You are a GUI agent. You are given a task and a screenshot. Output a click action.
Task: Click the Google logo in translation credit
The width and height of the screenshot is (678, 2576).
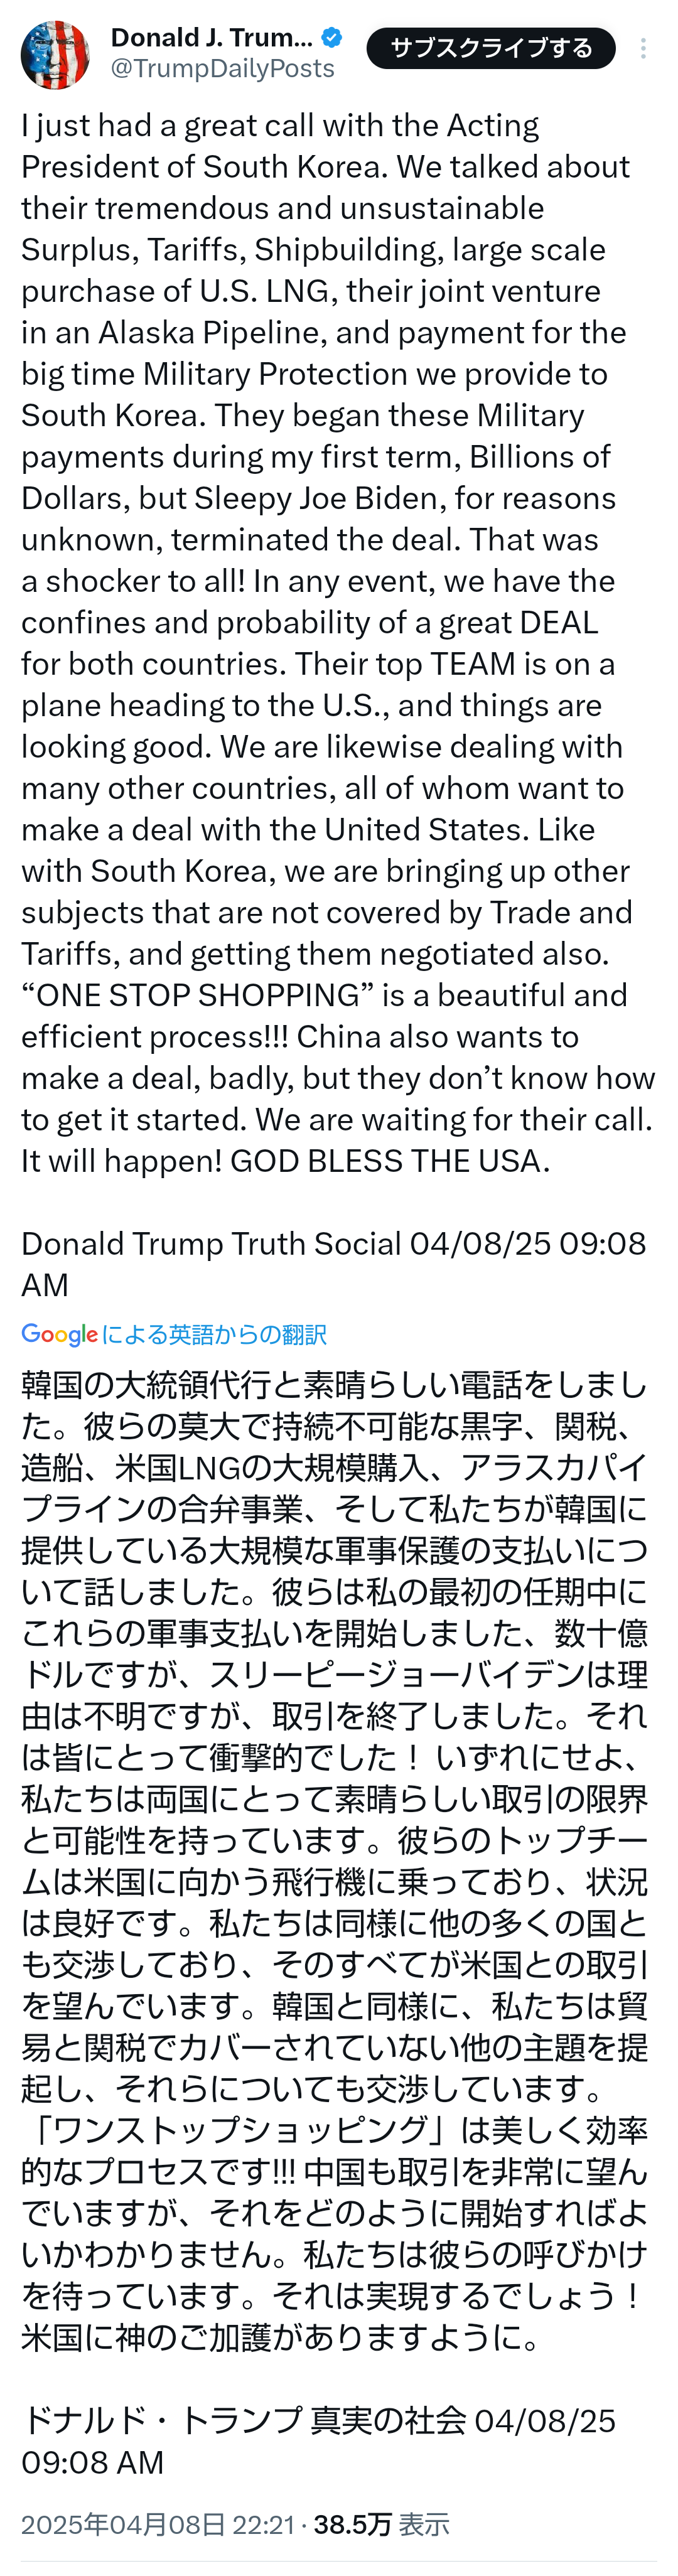[59, 1334]
